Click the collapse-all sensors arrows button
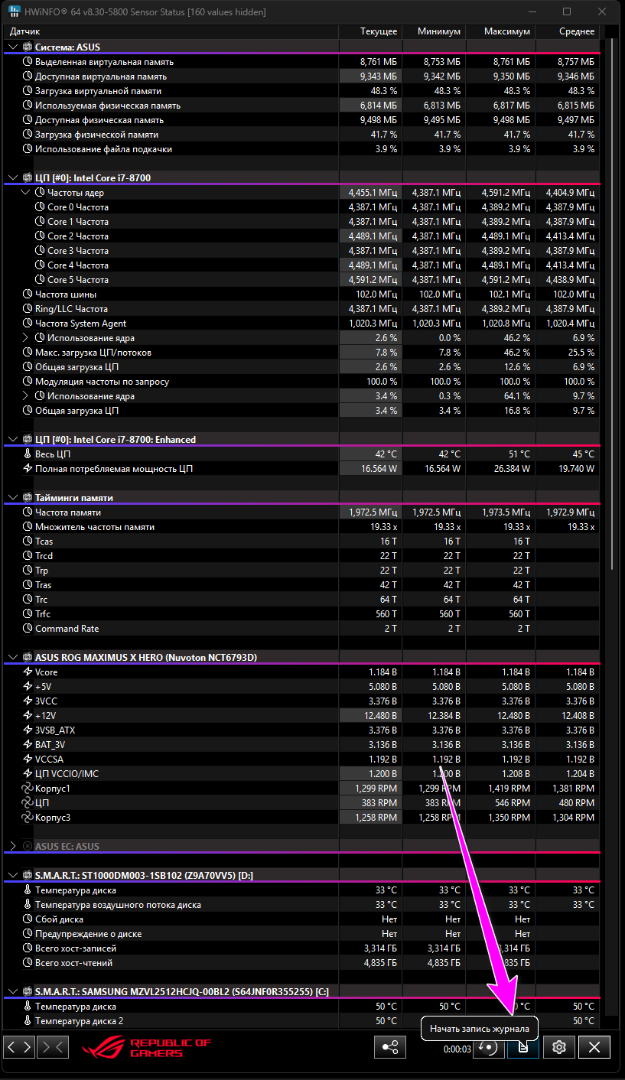Screen dimensions: 625x1080 53,1047
